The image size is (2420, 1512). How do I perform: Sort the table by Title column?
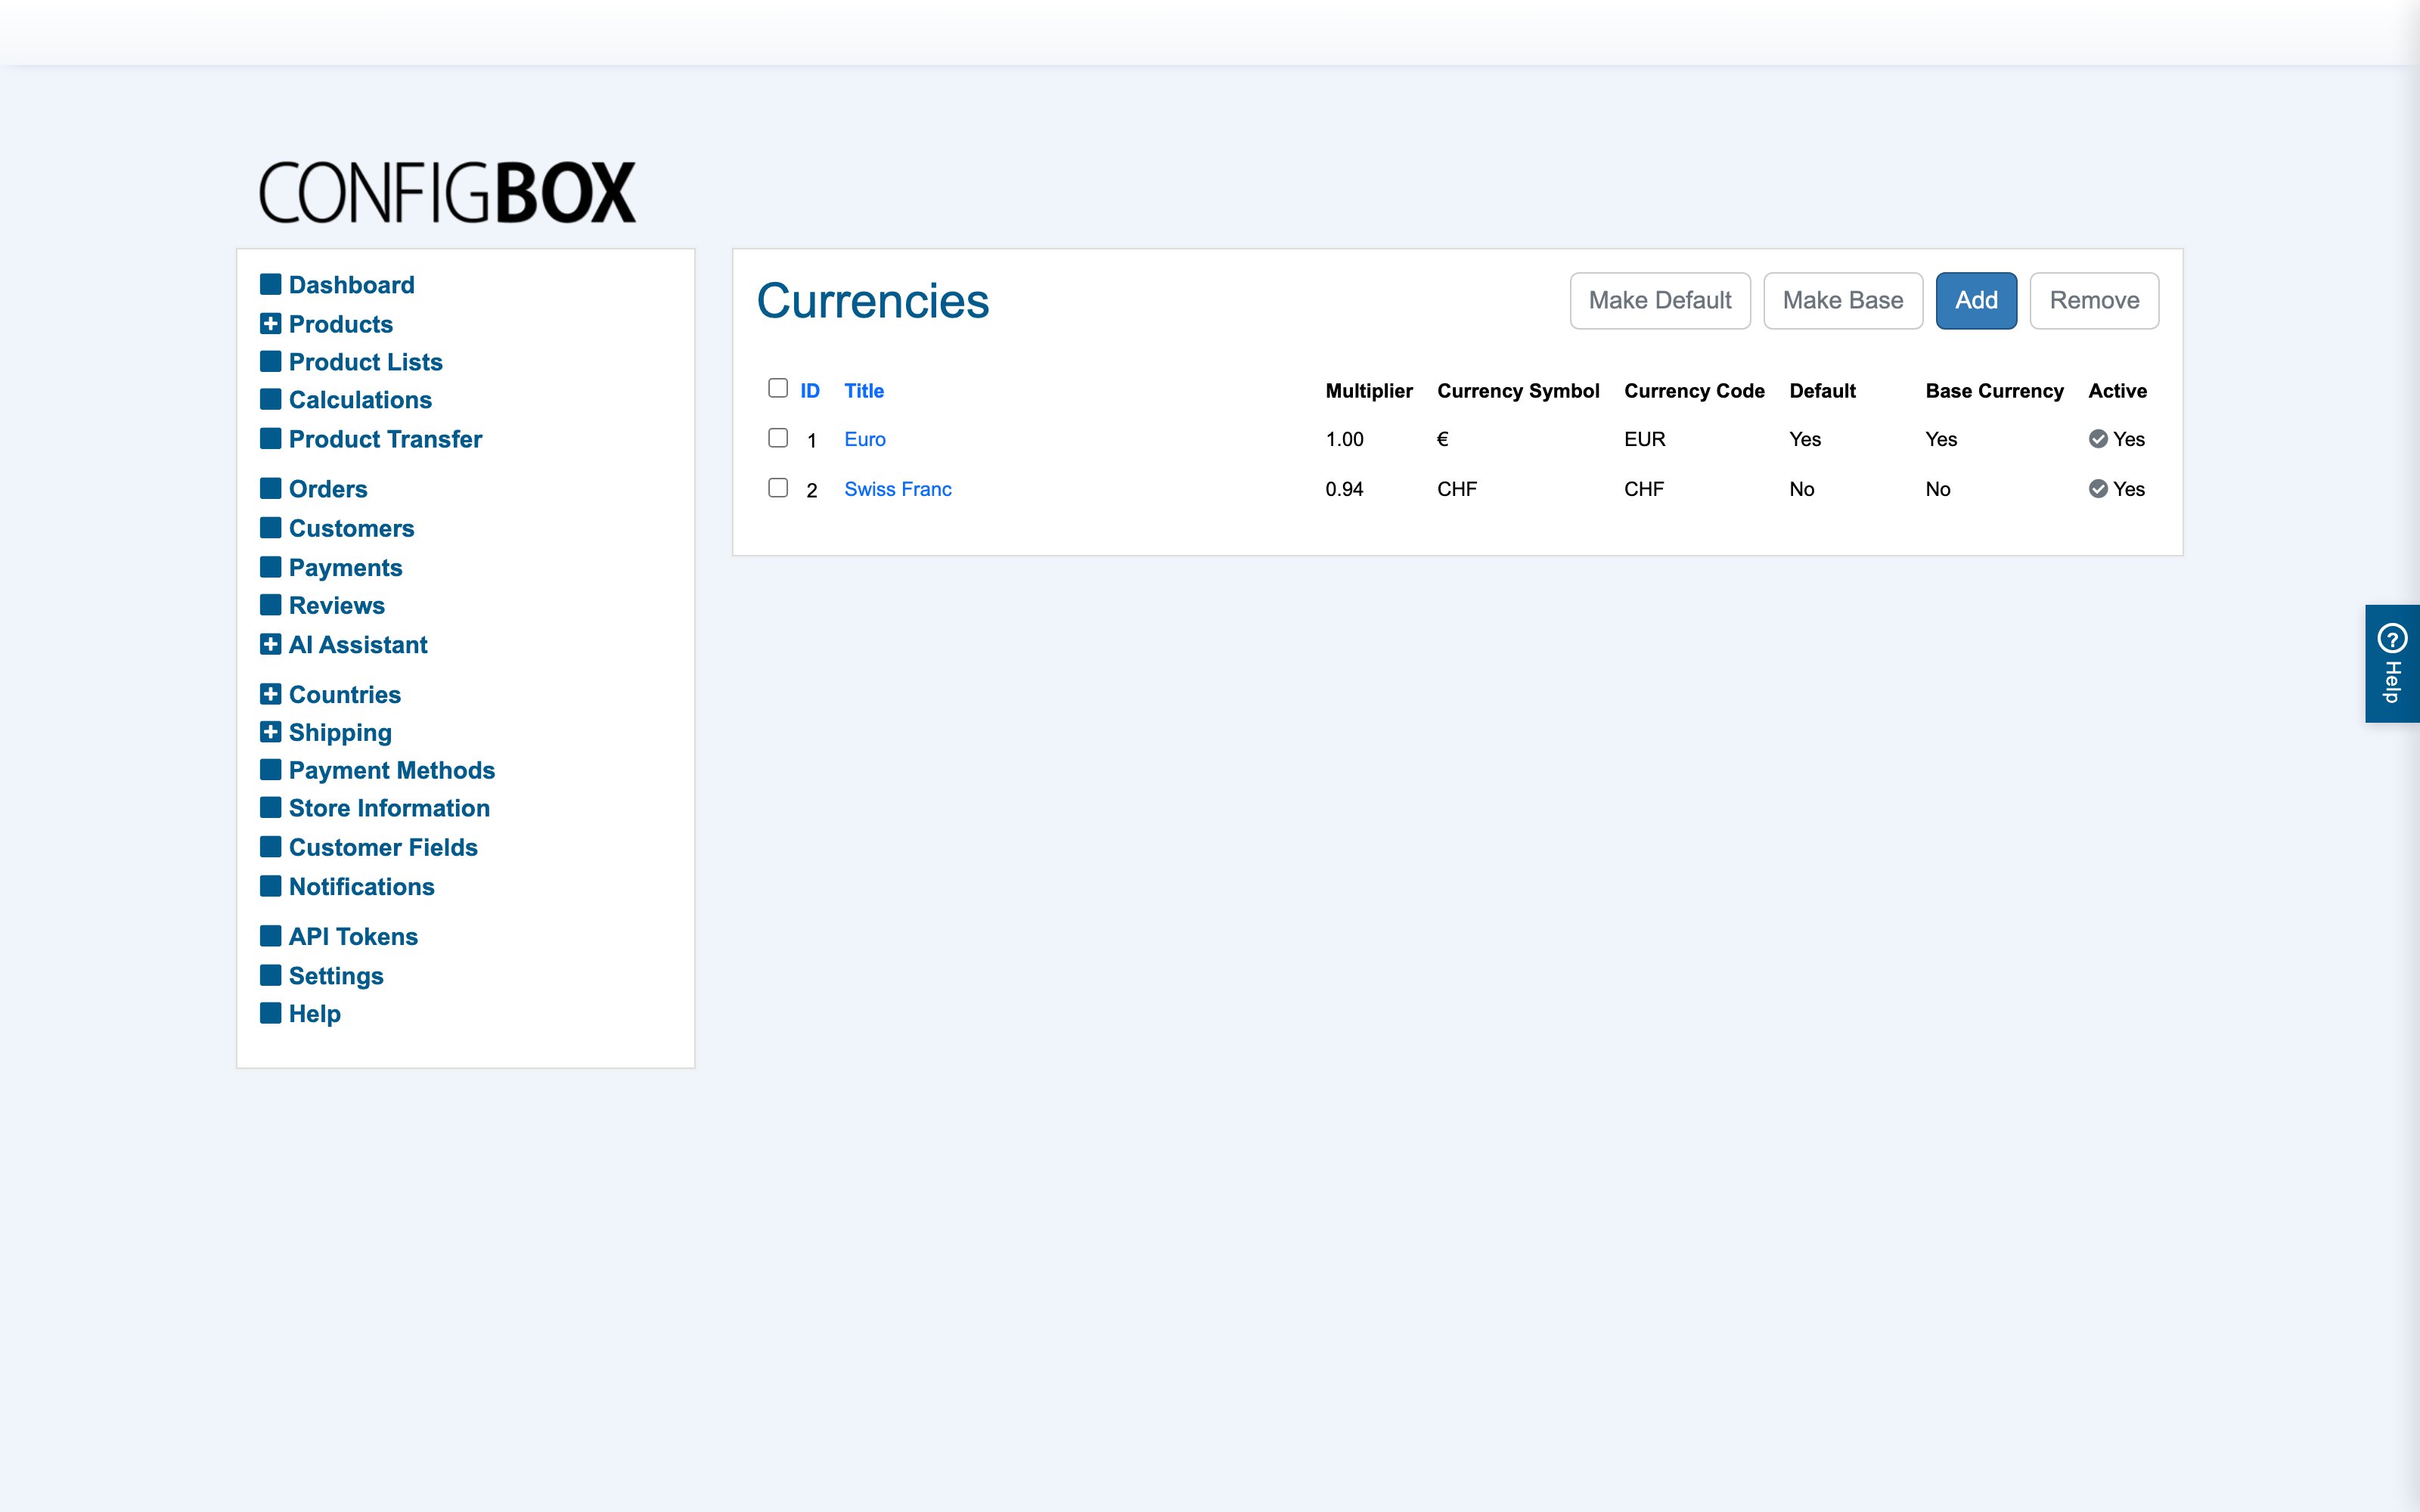tap(864, 391)
